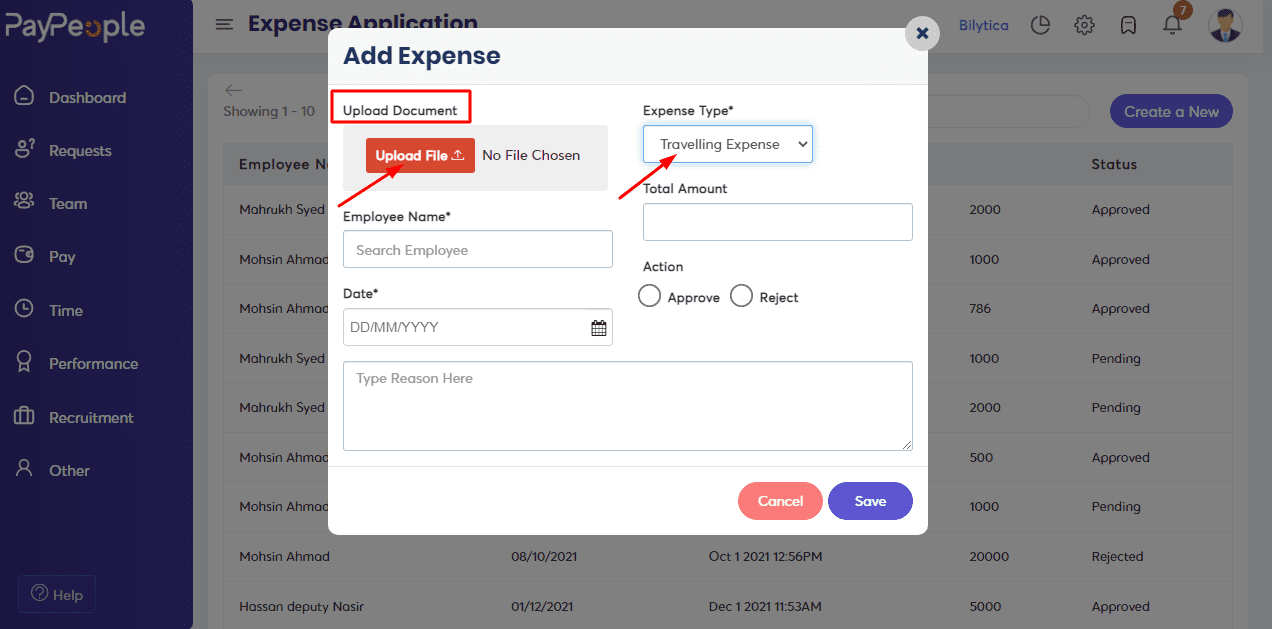Focus the Search Employee field
This screenshot has width=1272, height=629.
click(x=477, y=250)
